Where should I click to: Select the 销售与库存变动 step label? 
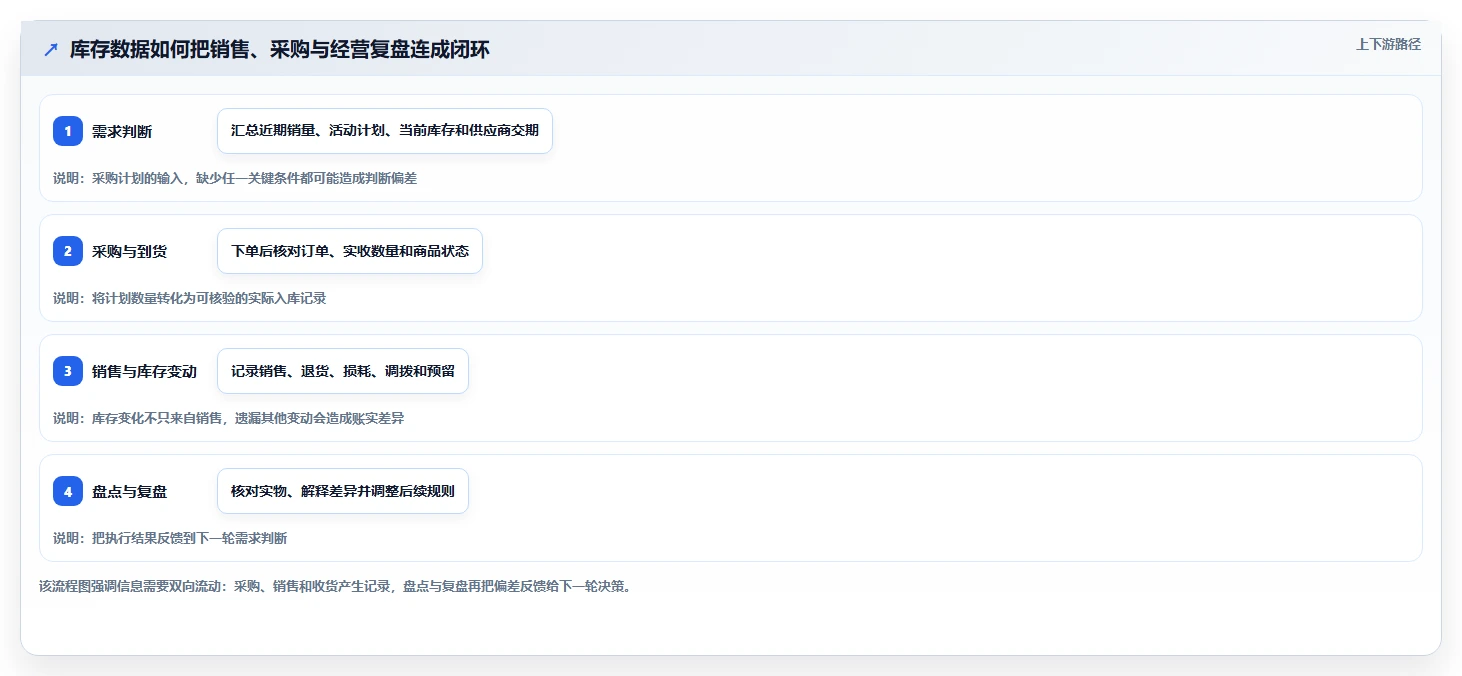pyautogui.click(x=144, y=372)
